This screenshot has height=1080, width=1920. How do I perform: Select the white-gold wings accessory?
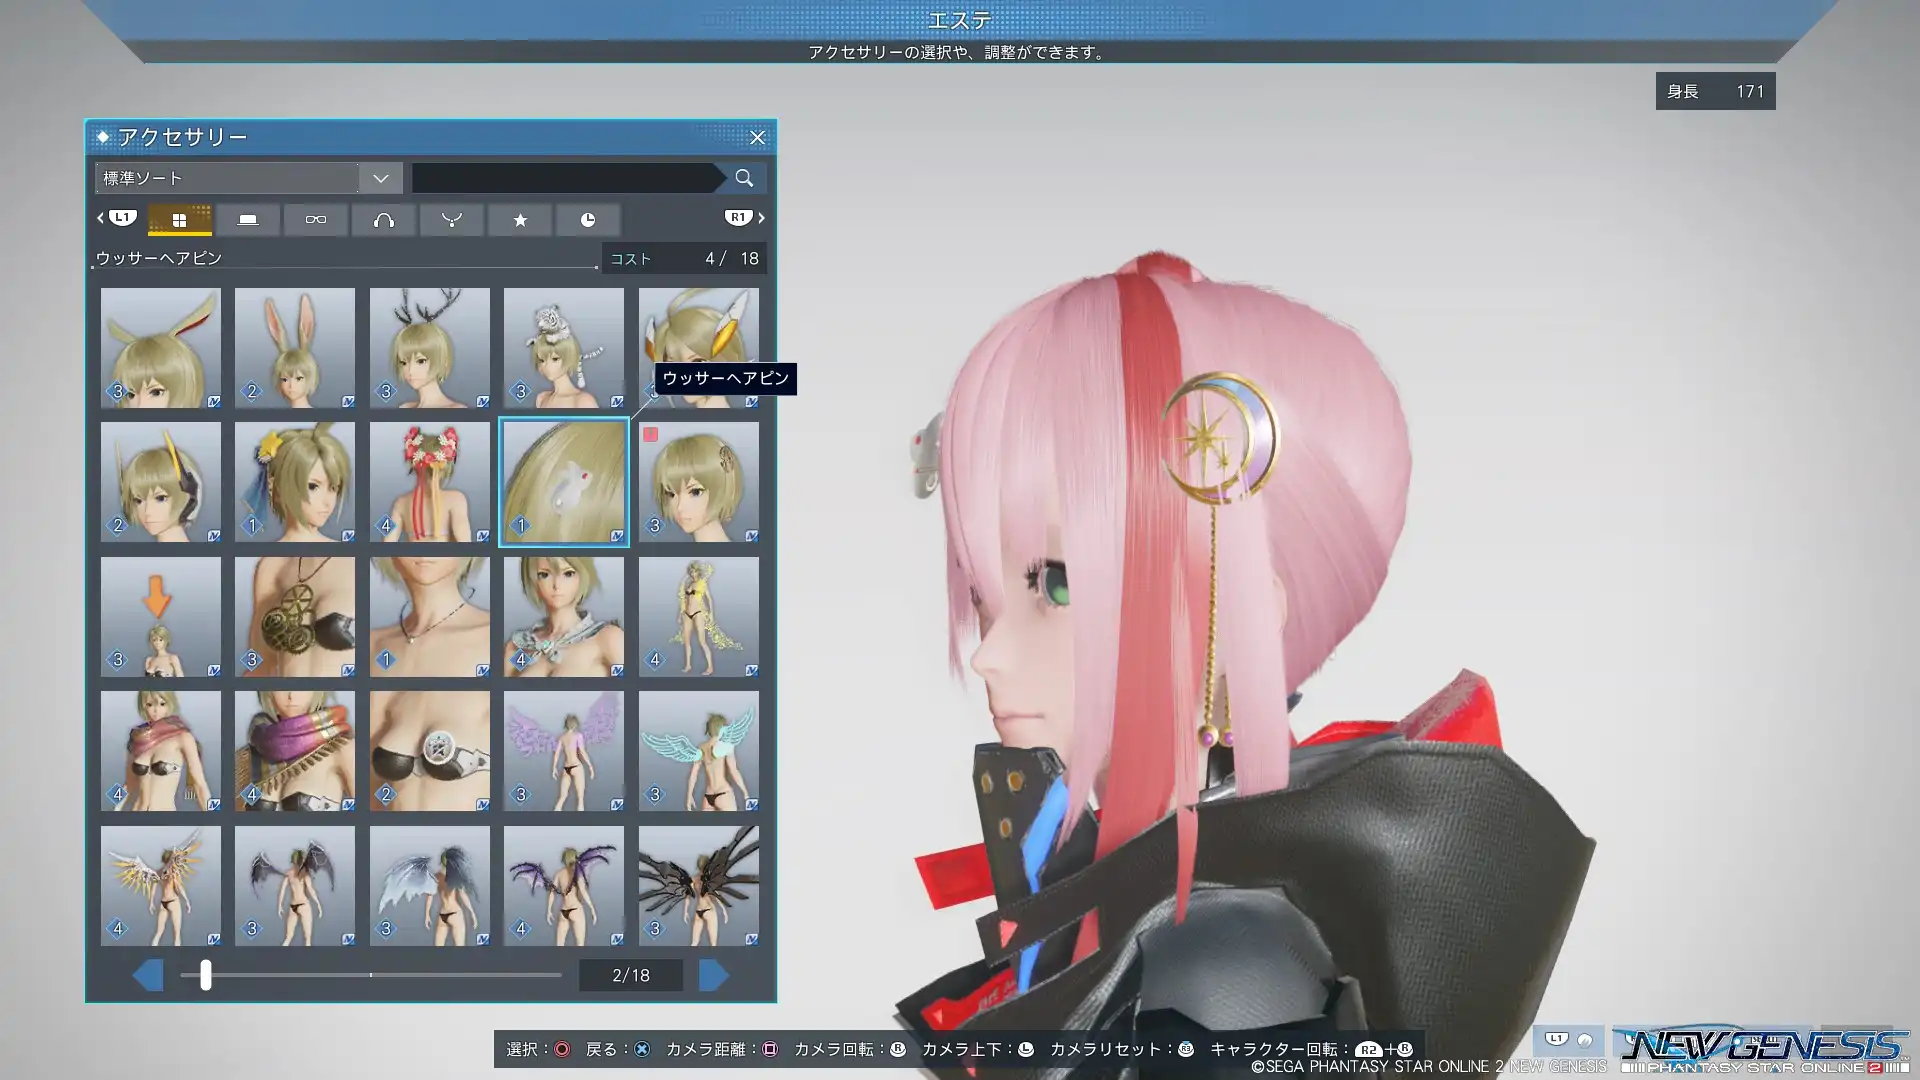click(161, 886)
